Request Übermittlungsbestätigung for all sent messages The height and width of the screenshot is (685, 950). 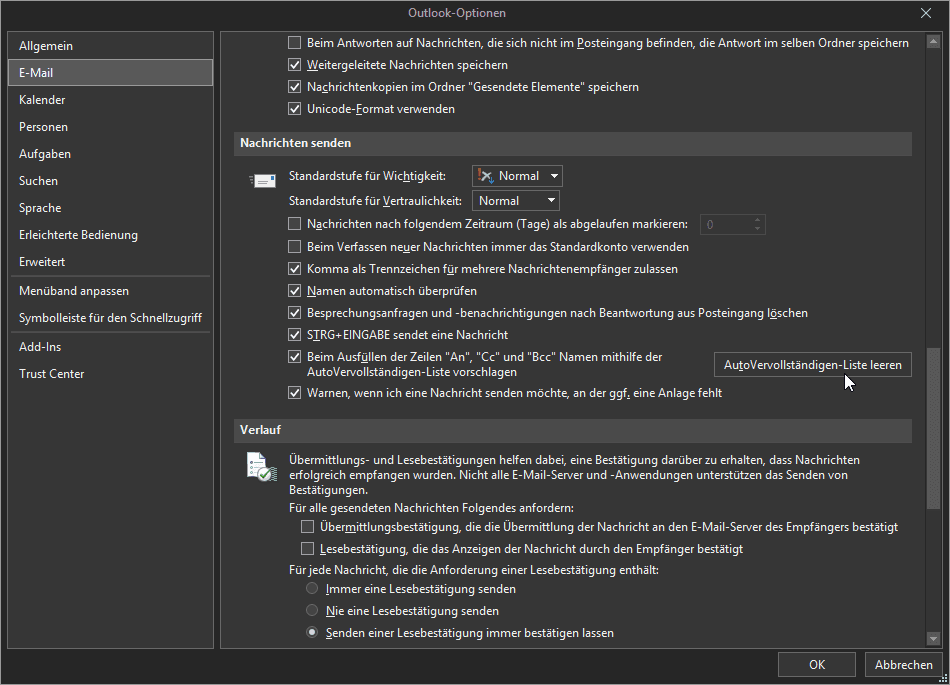[x=308, y=526]
